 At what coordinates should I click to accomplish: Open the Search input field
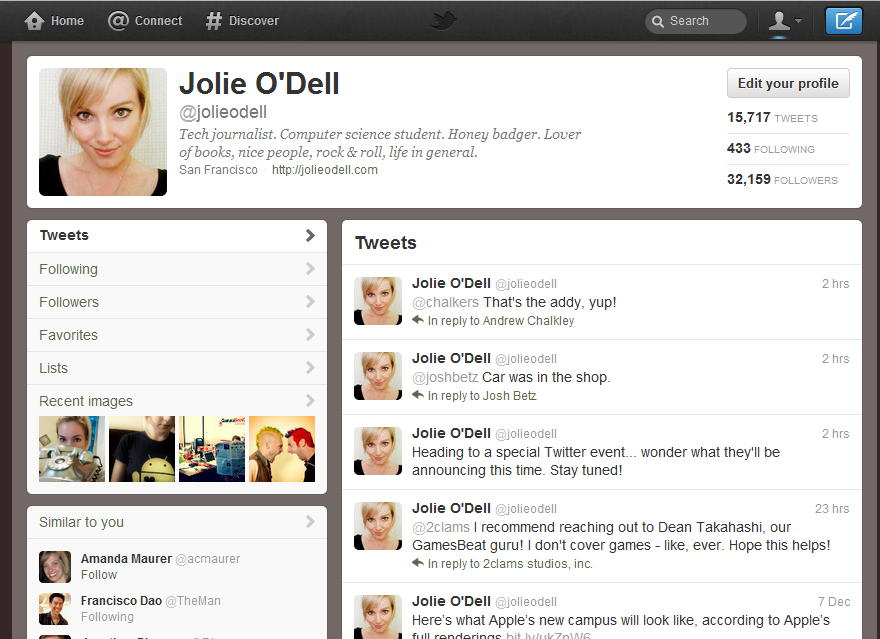pos(696,21)
